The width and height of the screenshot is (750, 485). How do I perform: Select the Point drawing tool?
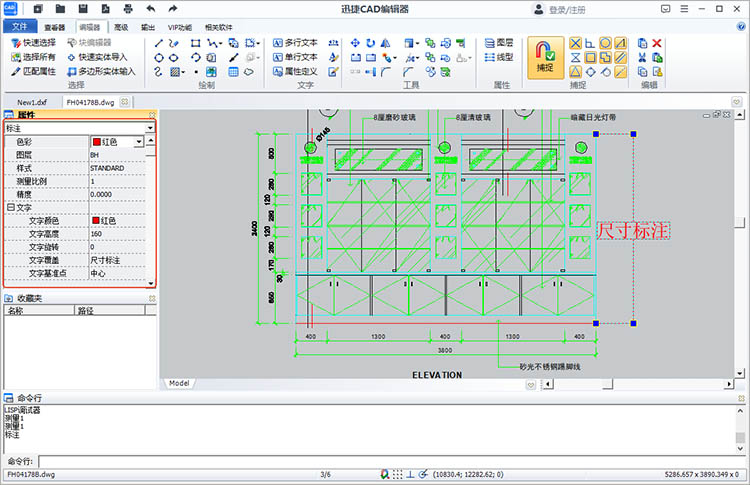coord(196,72)
